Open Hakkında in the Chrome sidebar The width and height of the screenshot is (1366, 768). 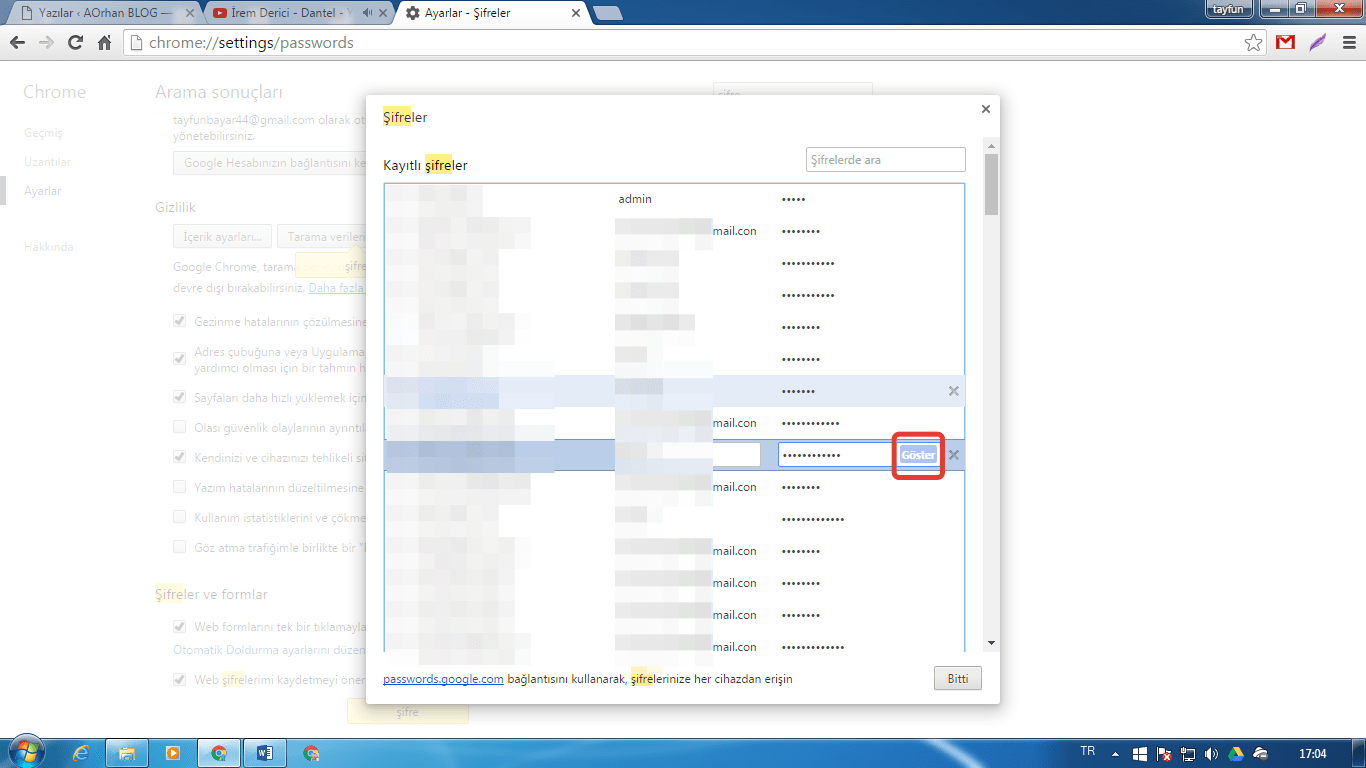pos(49,247)
